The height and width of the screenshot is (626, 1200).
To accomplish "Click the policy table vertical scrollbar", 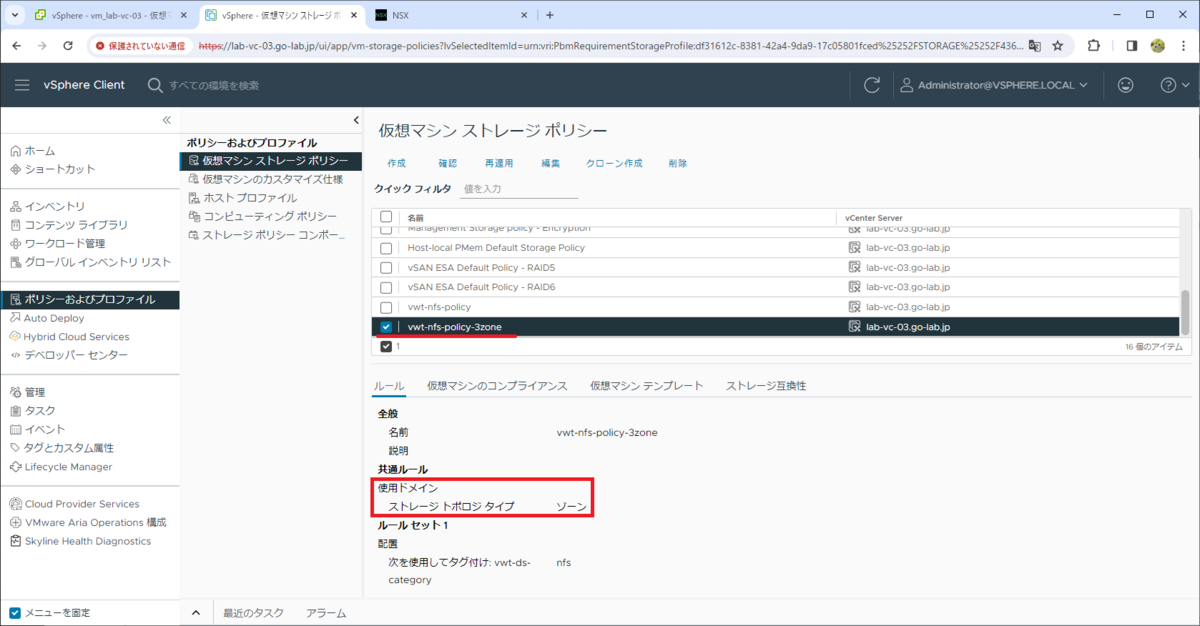I will point(1186,313).
